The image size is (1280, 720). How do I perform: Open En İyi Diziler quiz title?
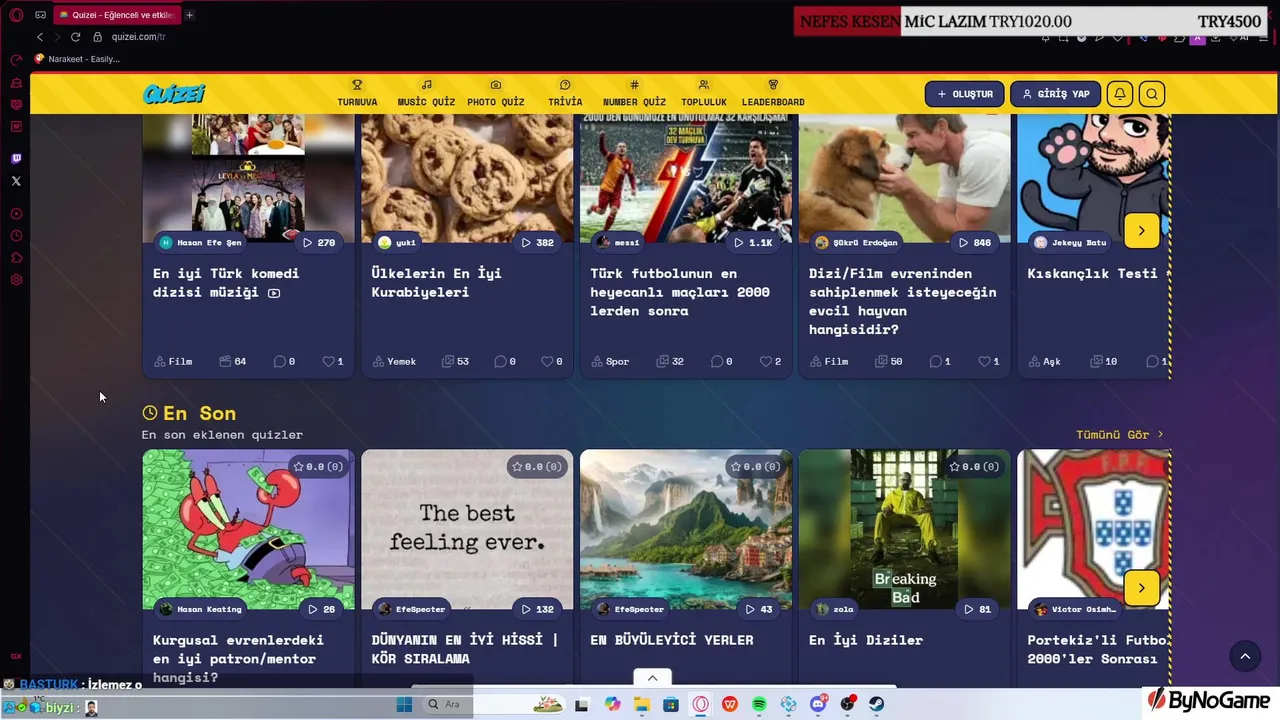tap(866, 640)
